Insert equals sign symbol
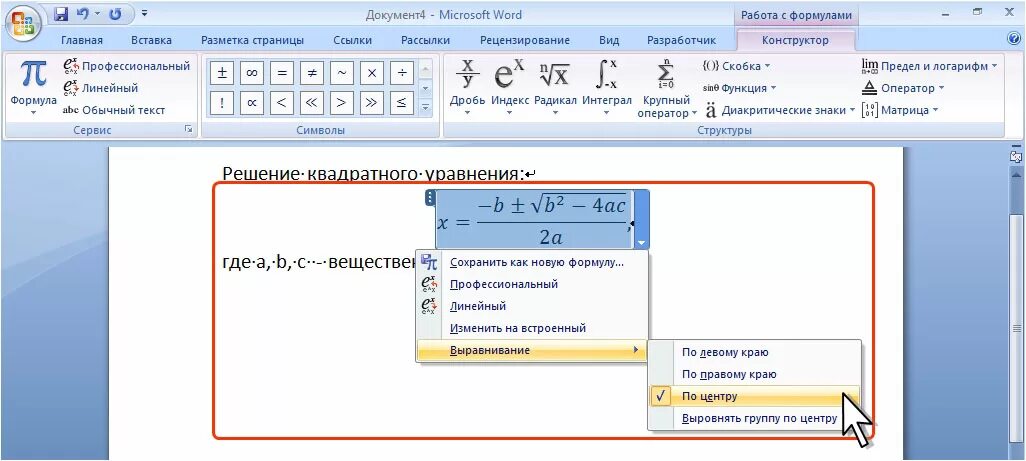1026x461 pixels. click(282, 73)
